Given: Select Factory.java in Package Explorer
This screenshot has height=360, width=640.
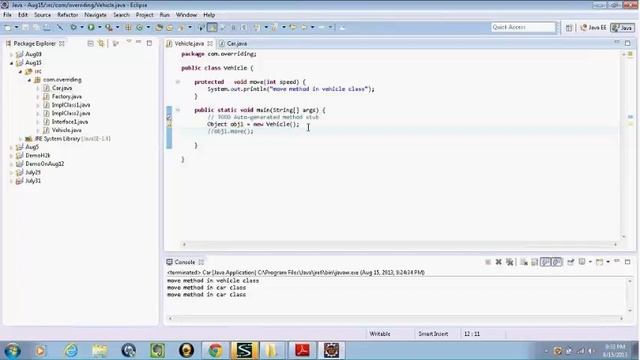Looking at the screenshot, I should (x=67, y=97).
